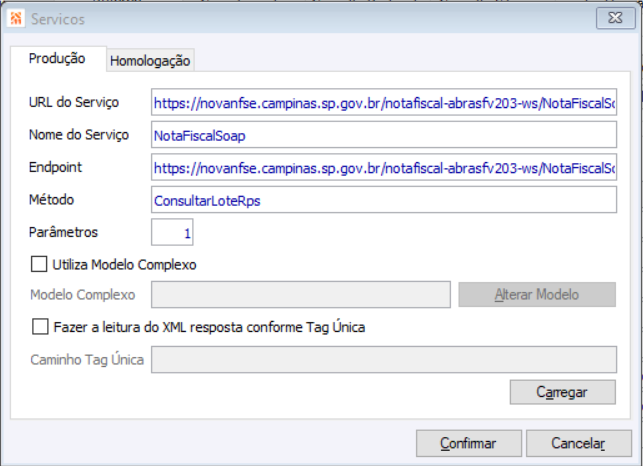Click into the Endpoint field
Screen dimensions: 643x466
pos(384,167)
